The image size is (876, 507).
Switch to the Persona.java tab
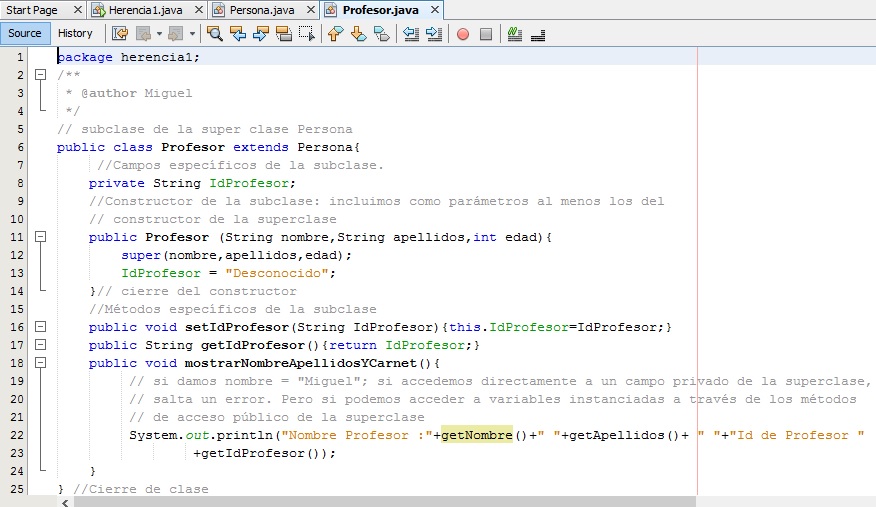tap(262, 10)
